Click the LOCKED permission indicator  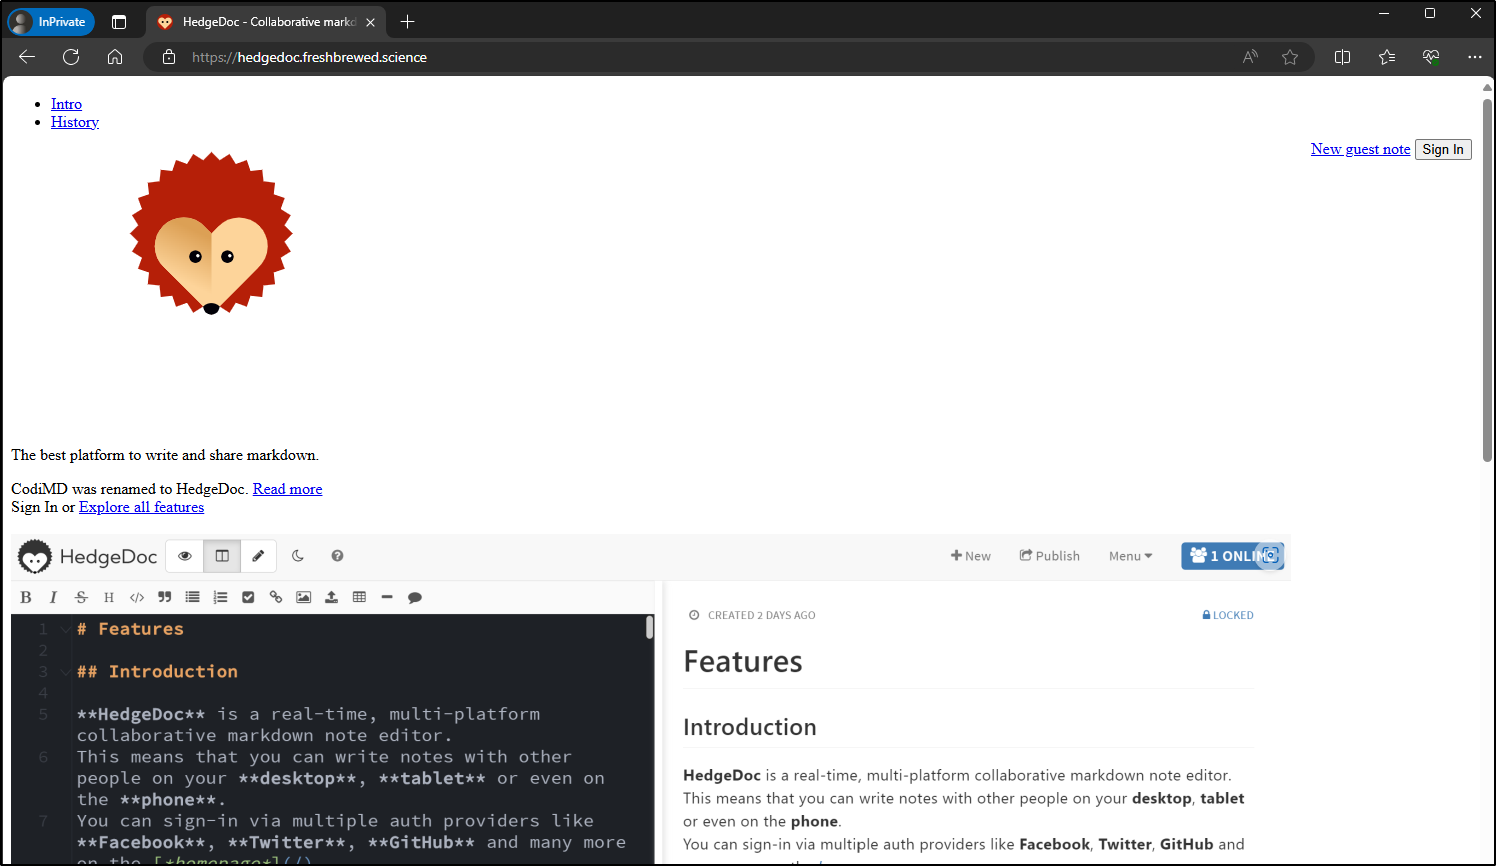(x=1228, y=615)
